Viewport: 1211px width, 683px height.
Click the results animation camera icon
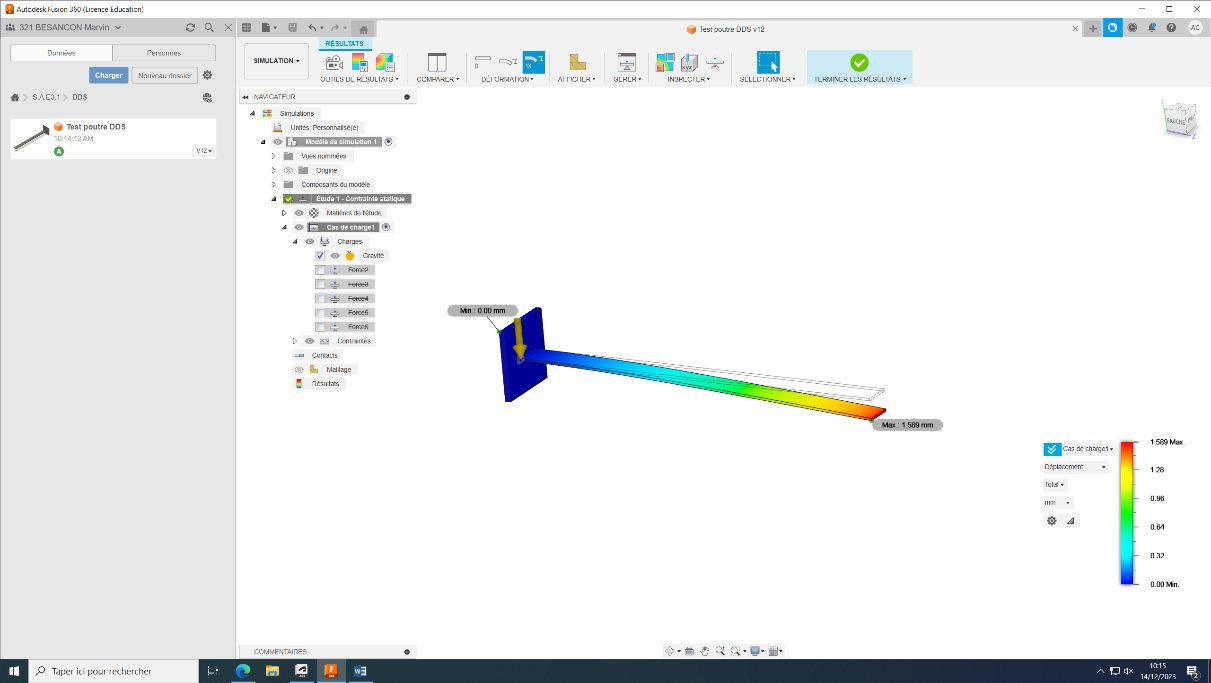pos(335,62)
